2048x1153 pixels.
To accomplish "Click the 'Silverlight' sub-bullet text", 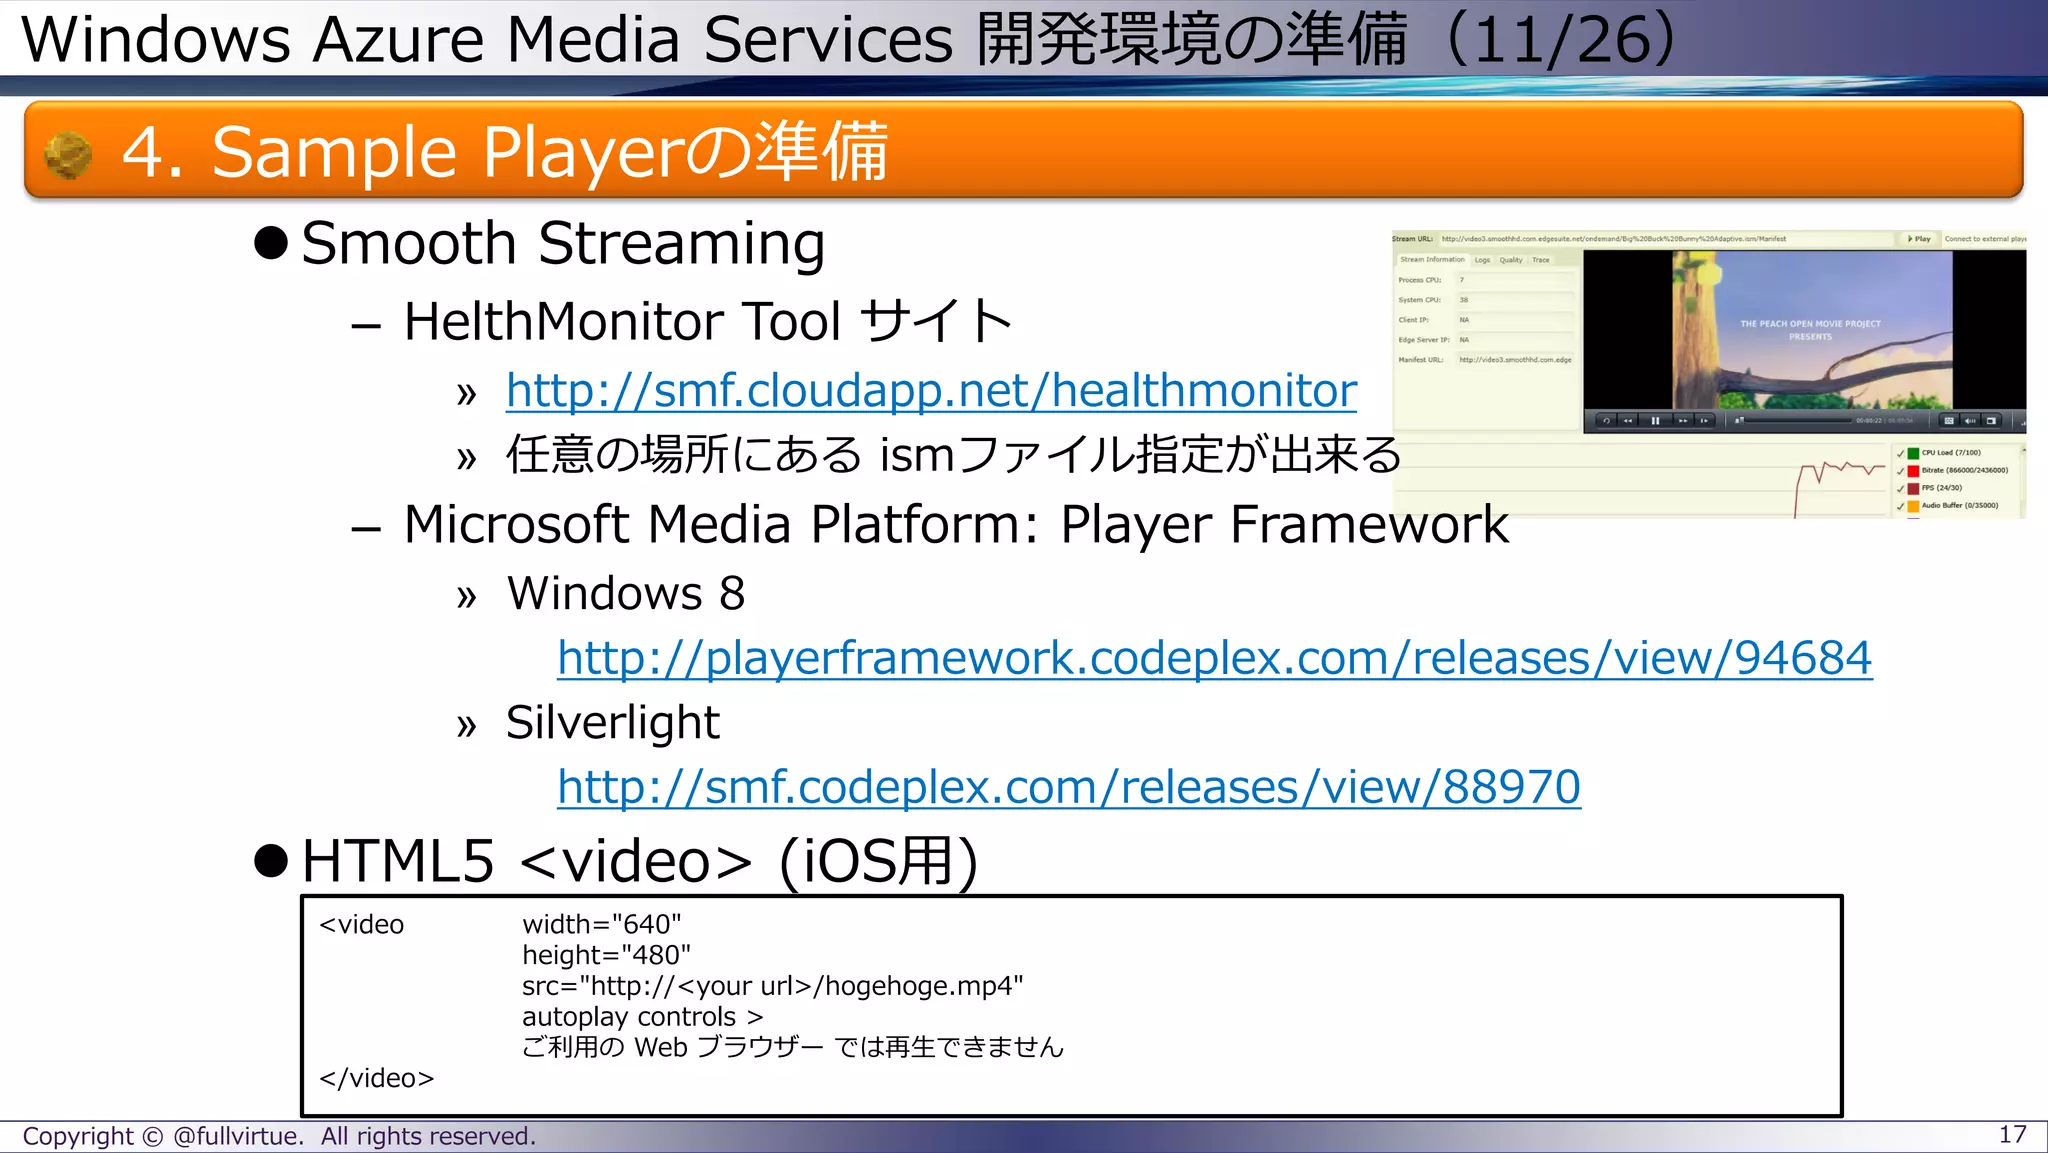I will (613, 723).
